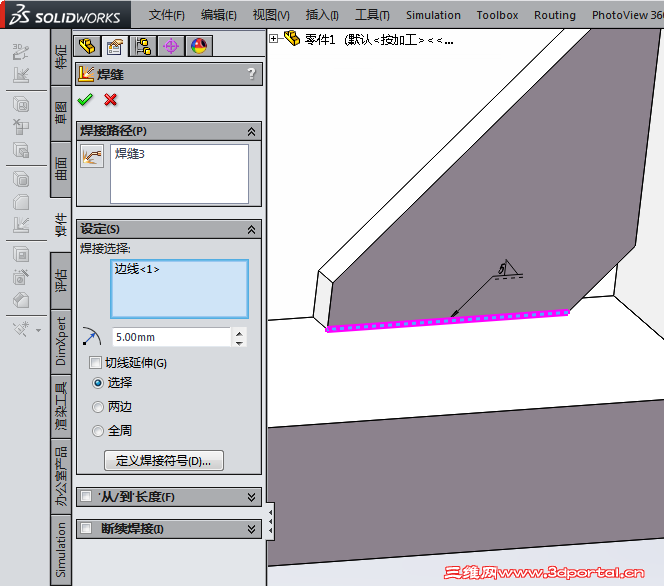Expand the 断续焊接(I) section chevron
The image size is (664, 586).
[252, 528]
